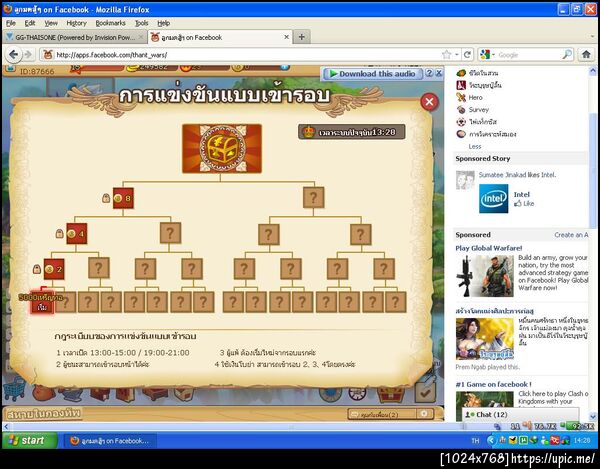Close the tournament bracket dialog with red X
The width and height of the screenshot is (600, 469).
point(429,102)
